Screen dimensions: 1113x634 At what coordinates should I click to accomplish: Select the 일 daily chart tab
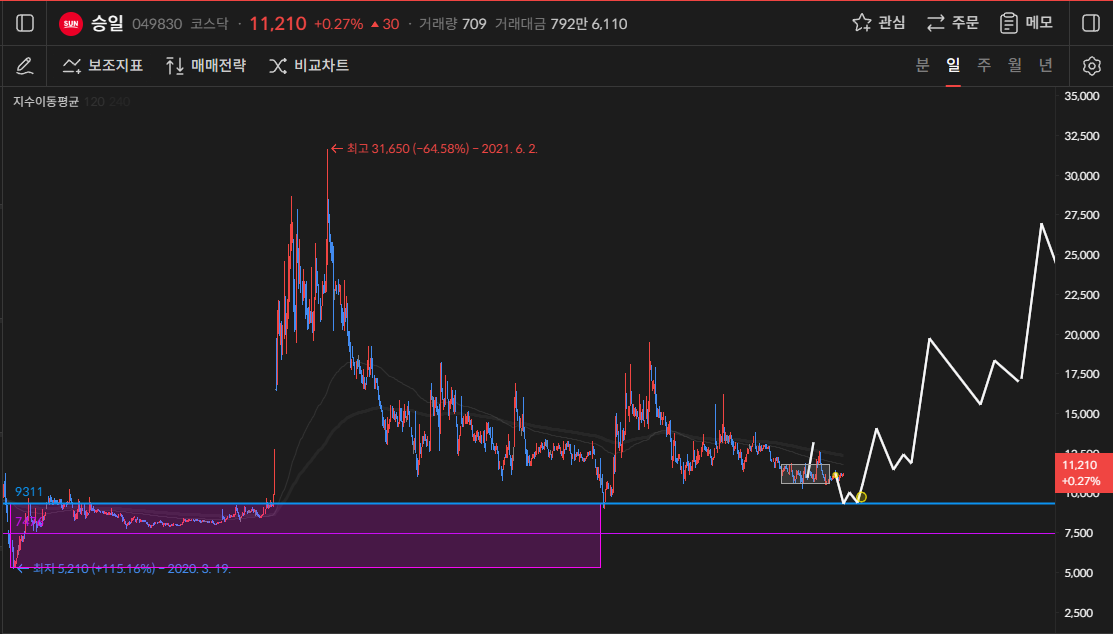click(953, 65)
